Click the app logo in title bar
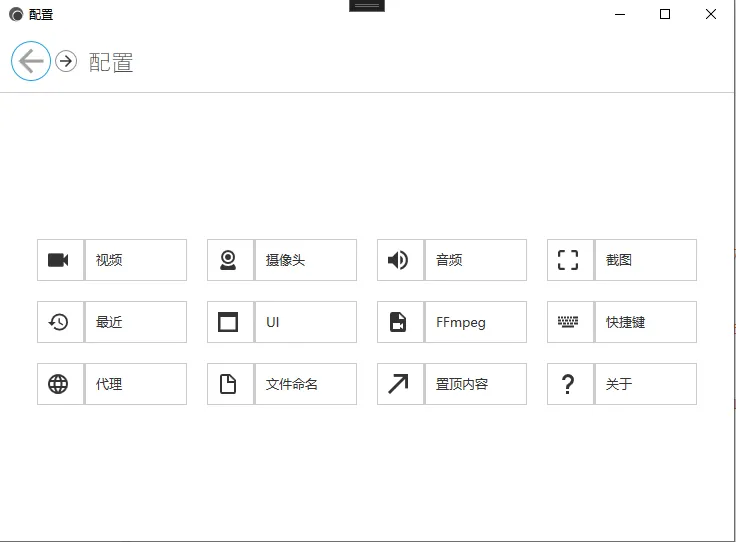The height and width of the screenshot is (542, 736). tap(16, 15)
